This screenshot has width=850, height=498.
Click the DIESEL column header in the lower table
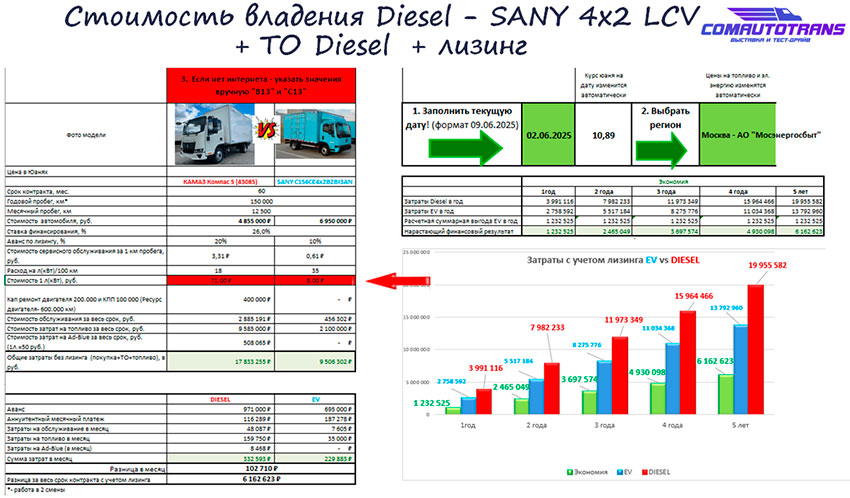click(x=221, y=399)
